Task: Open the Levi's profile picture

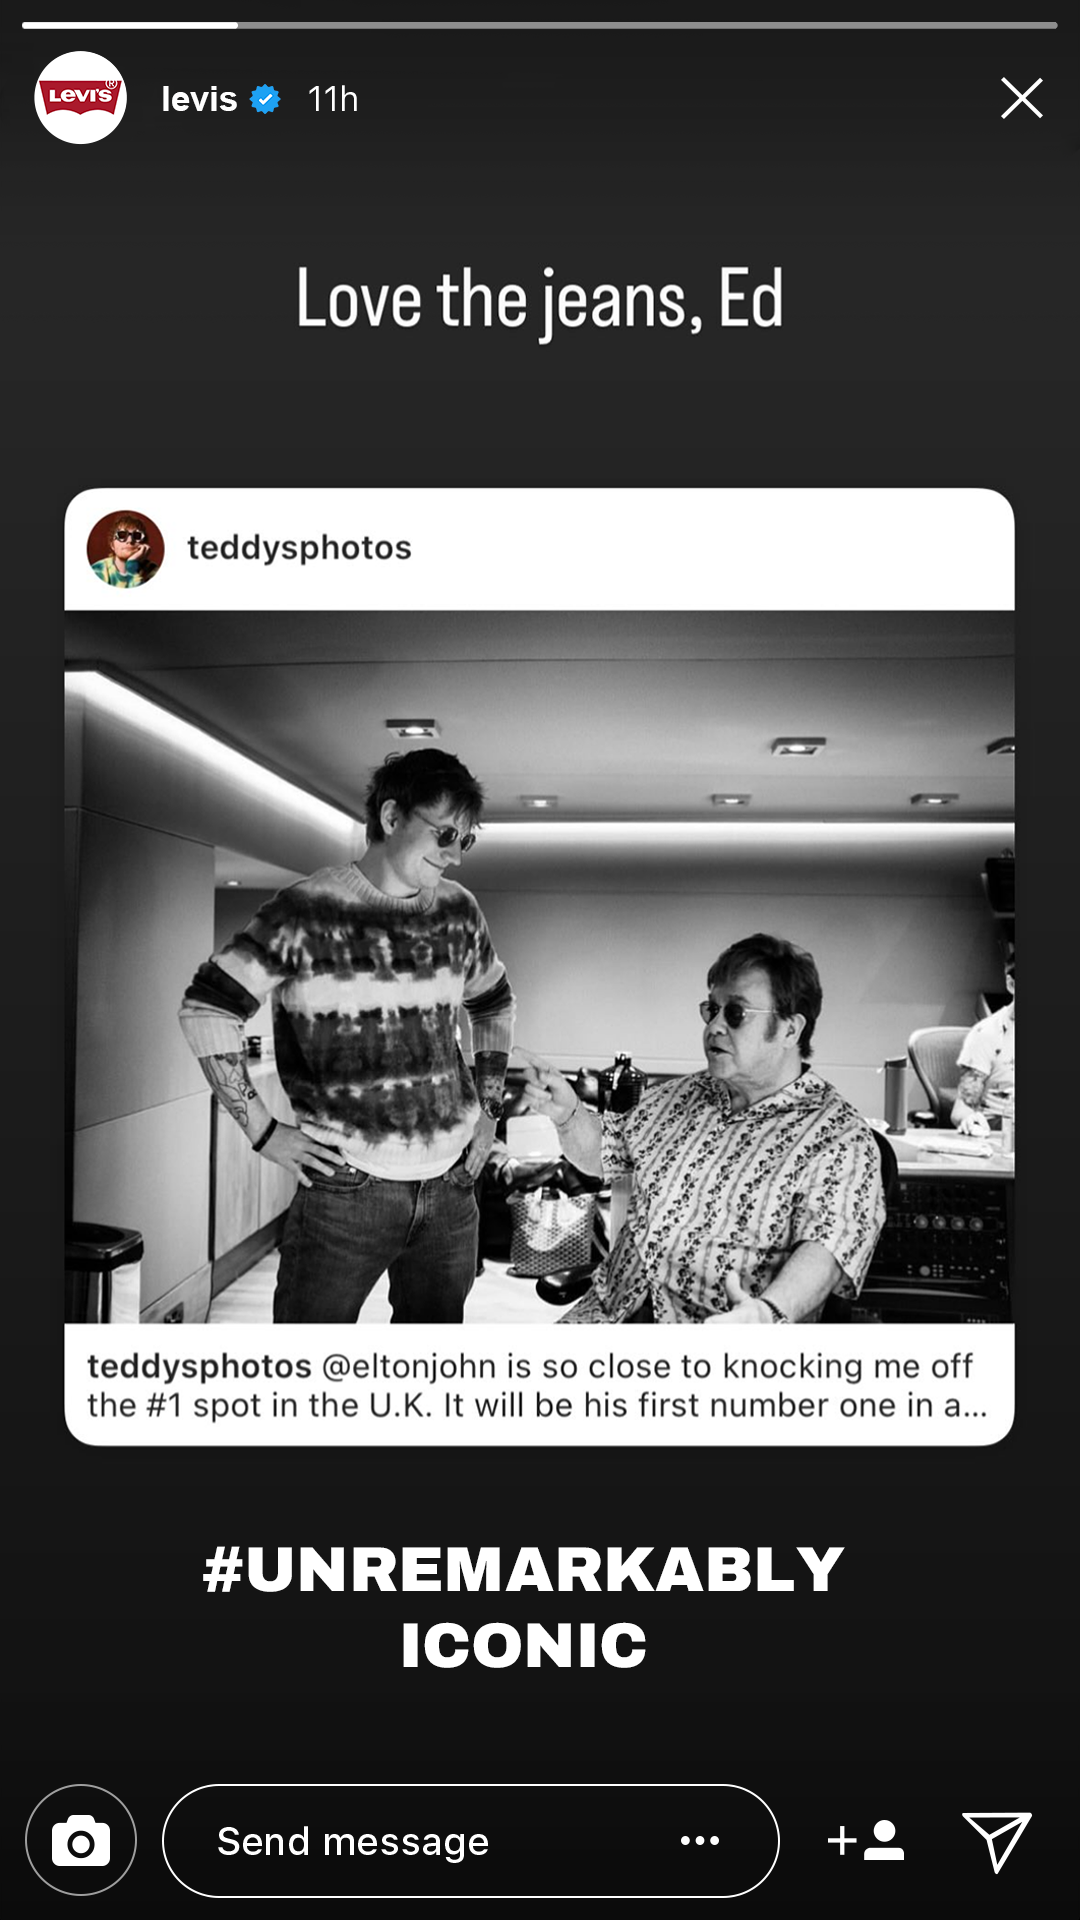Action: (80, 98)
